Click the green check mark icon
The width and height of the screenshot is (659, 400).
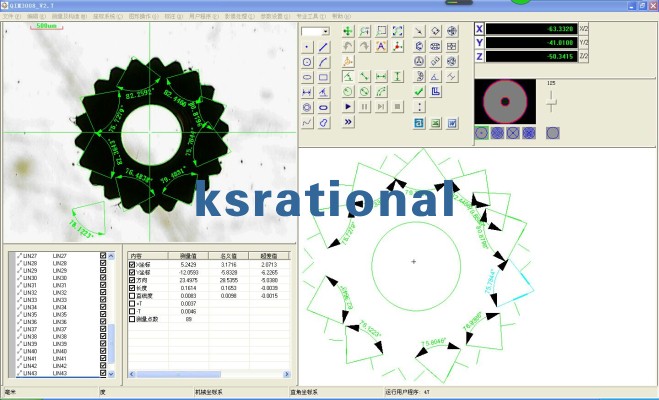click(x=418, y=91)
